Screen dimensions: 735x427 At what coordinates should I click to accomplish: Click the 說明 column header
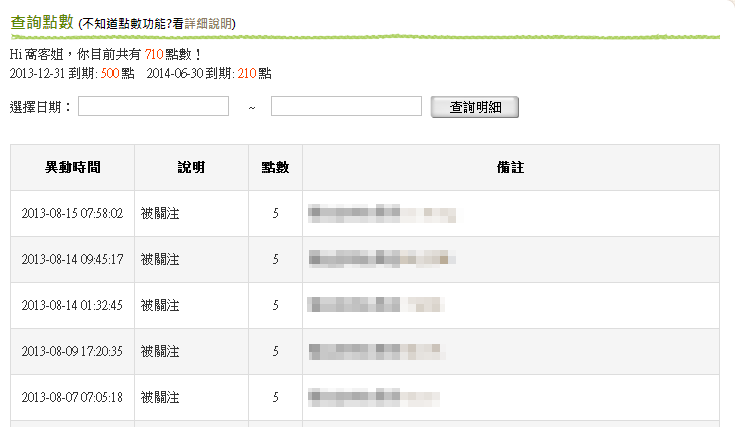point(191,167)
